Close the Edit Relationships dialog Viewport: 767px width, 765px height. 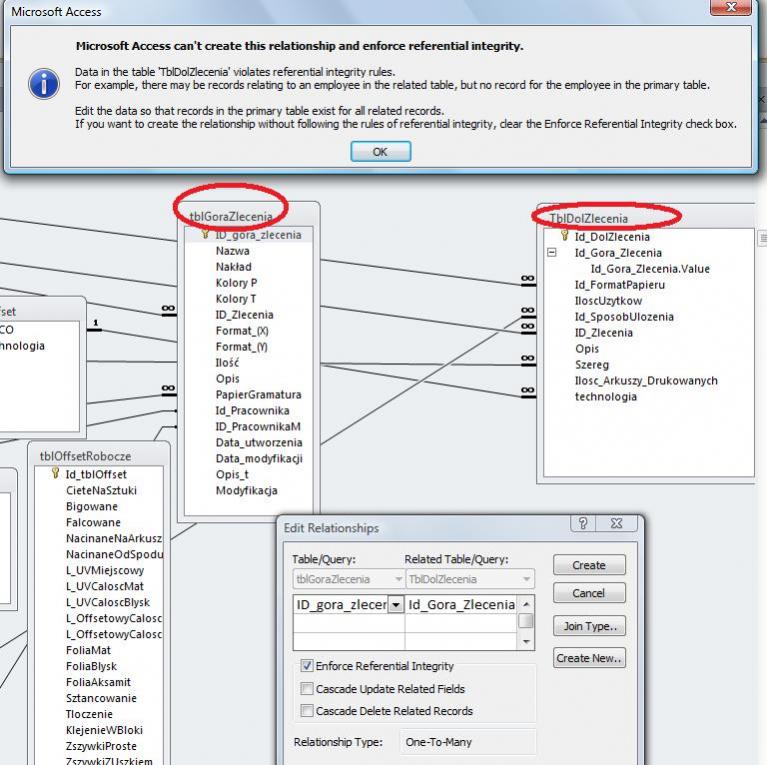pyautogui.click(x=617, y=524)
